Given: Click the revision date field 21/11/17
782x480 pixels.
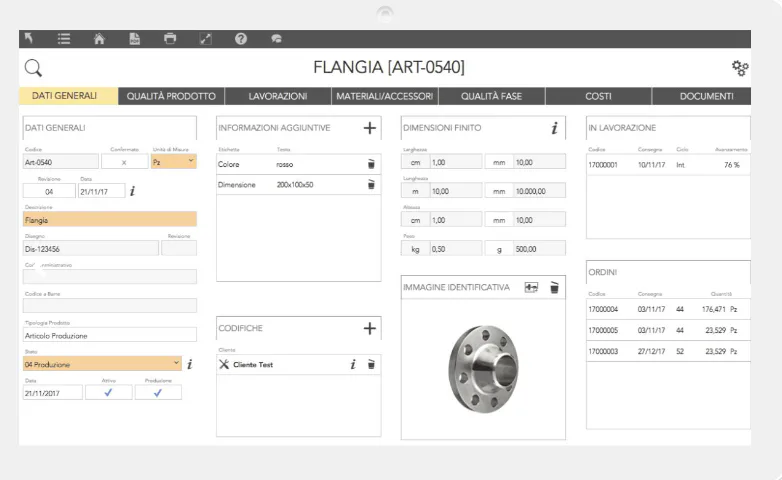Looking at the screenshot, I should [101, 191].
